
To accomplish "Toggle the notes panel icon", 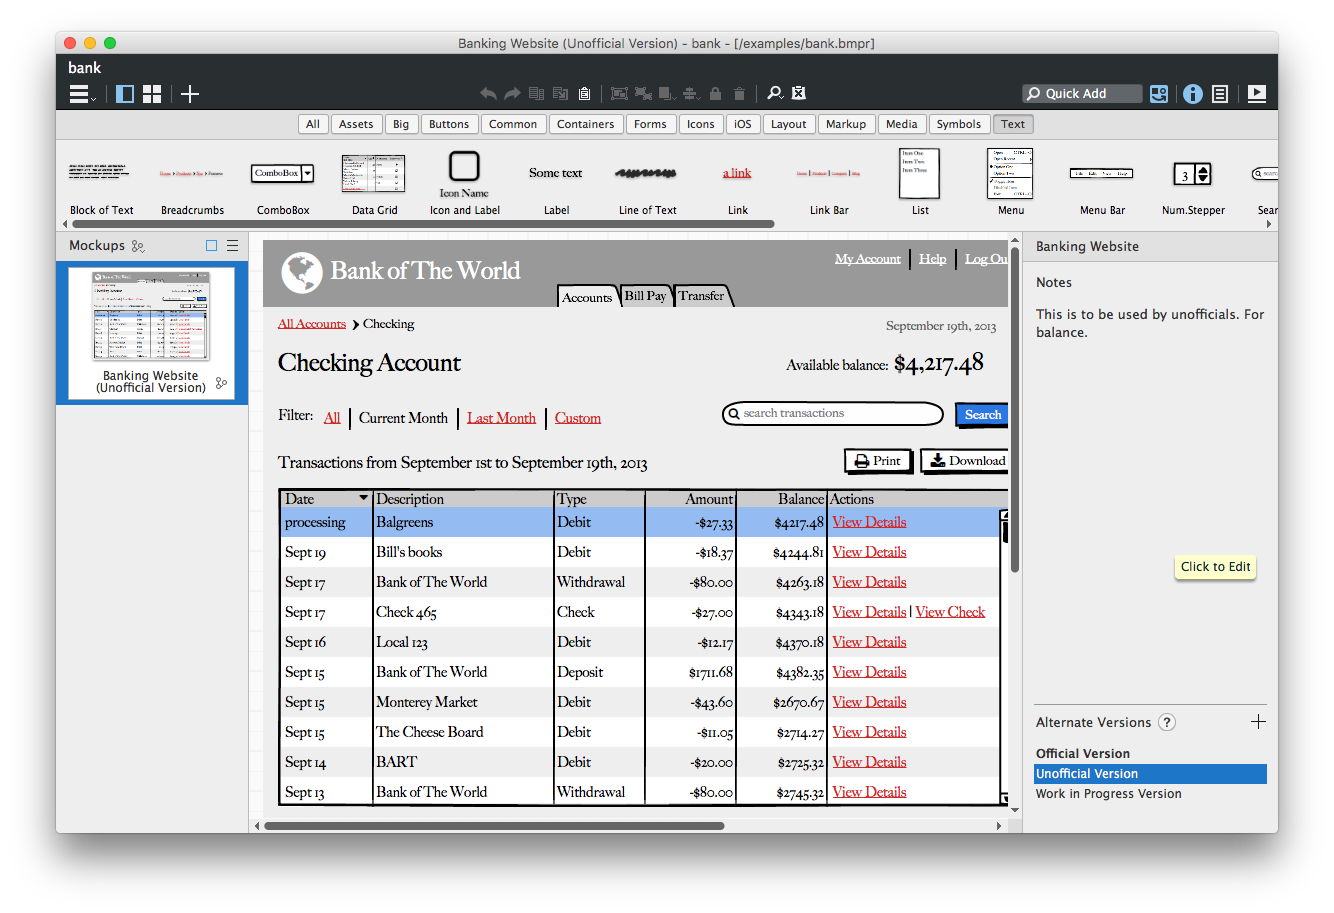I will tap(1220, 94).
